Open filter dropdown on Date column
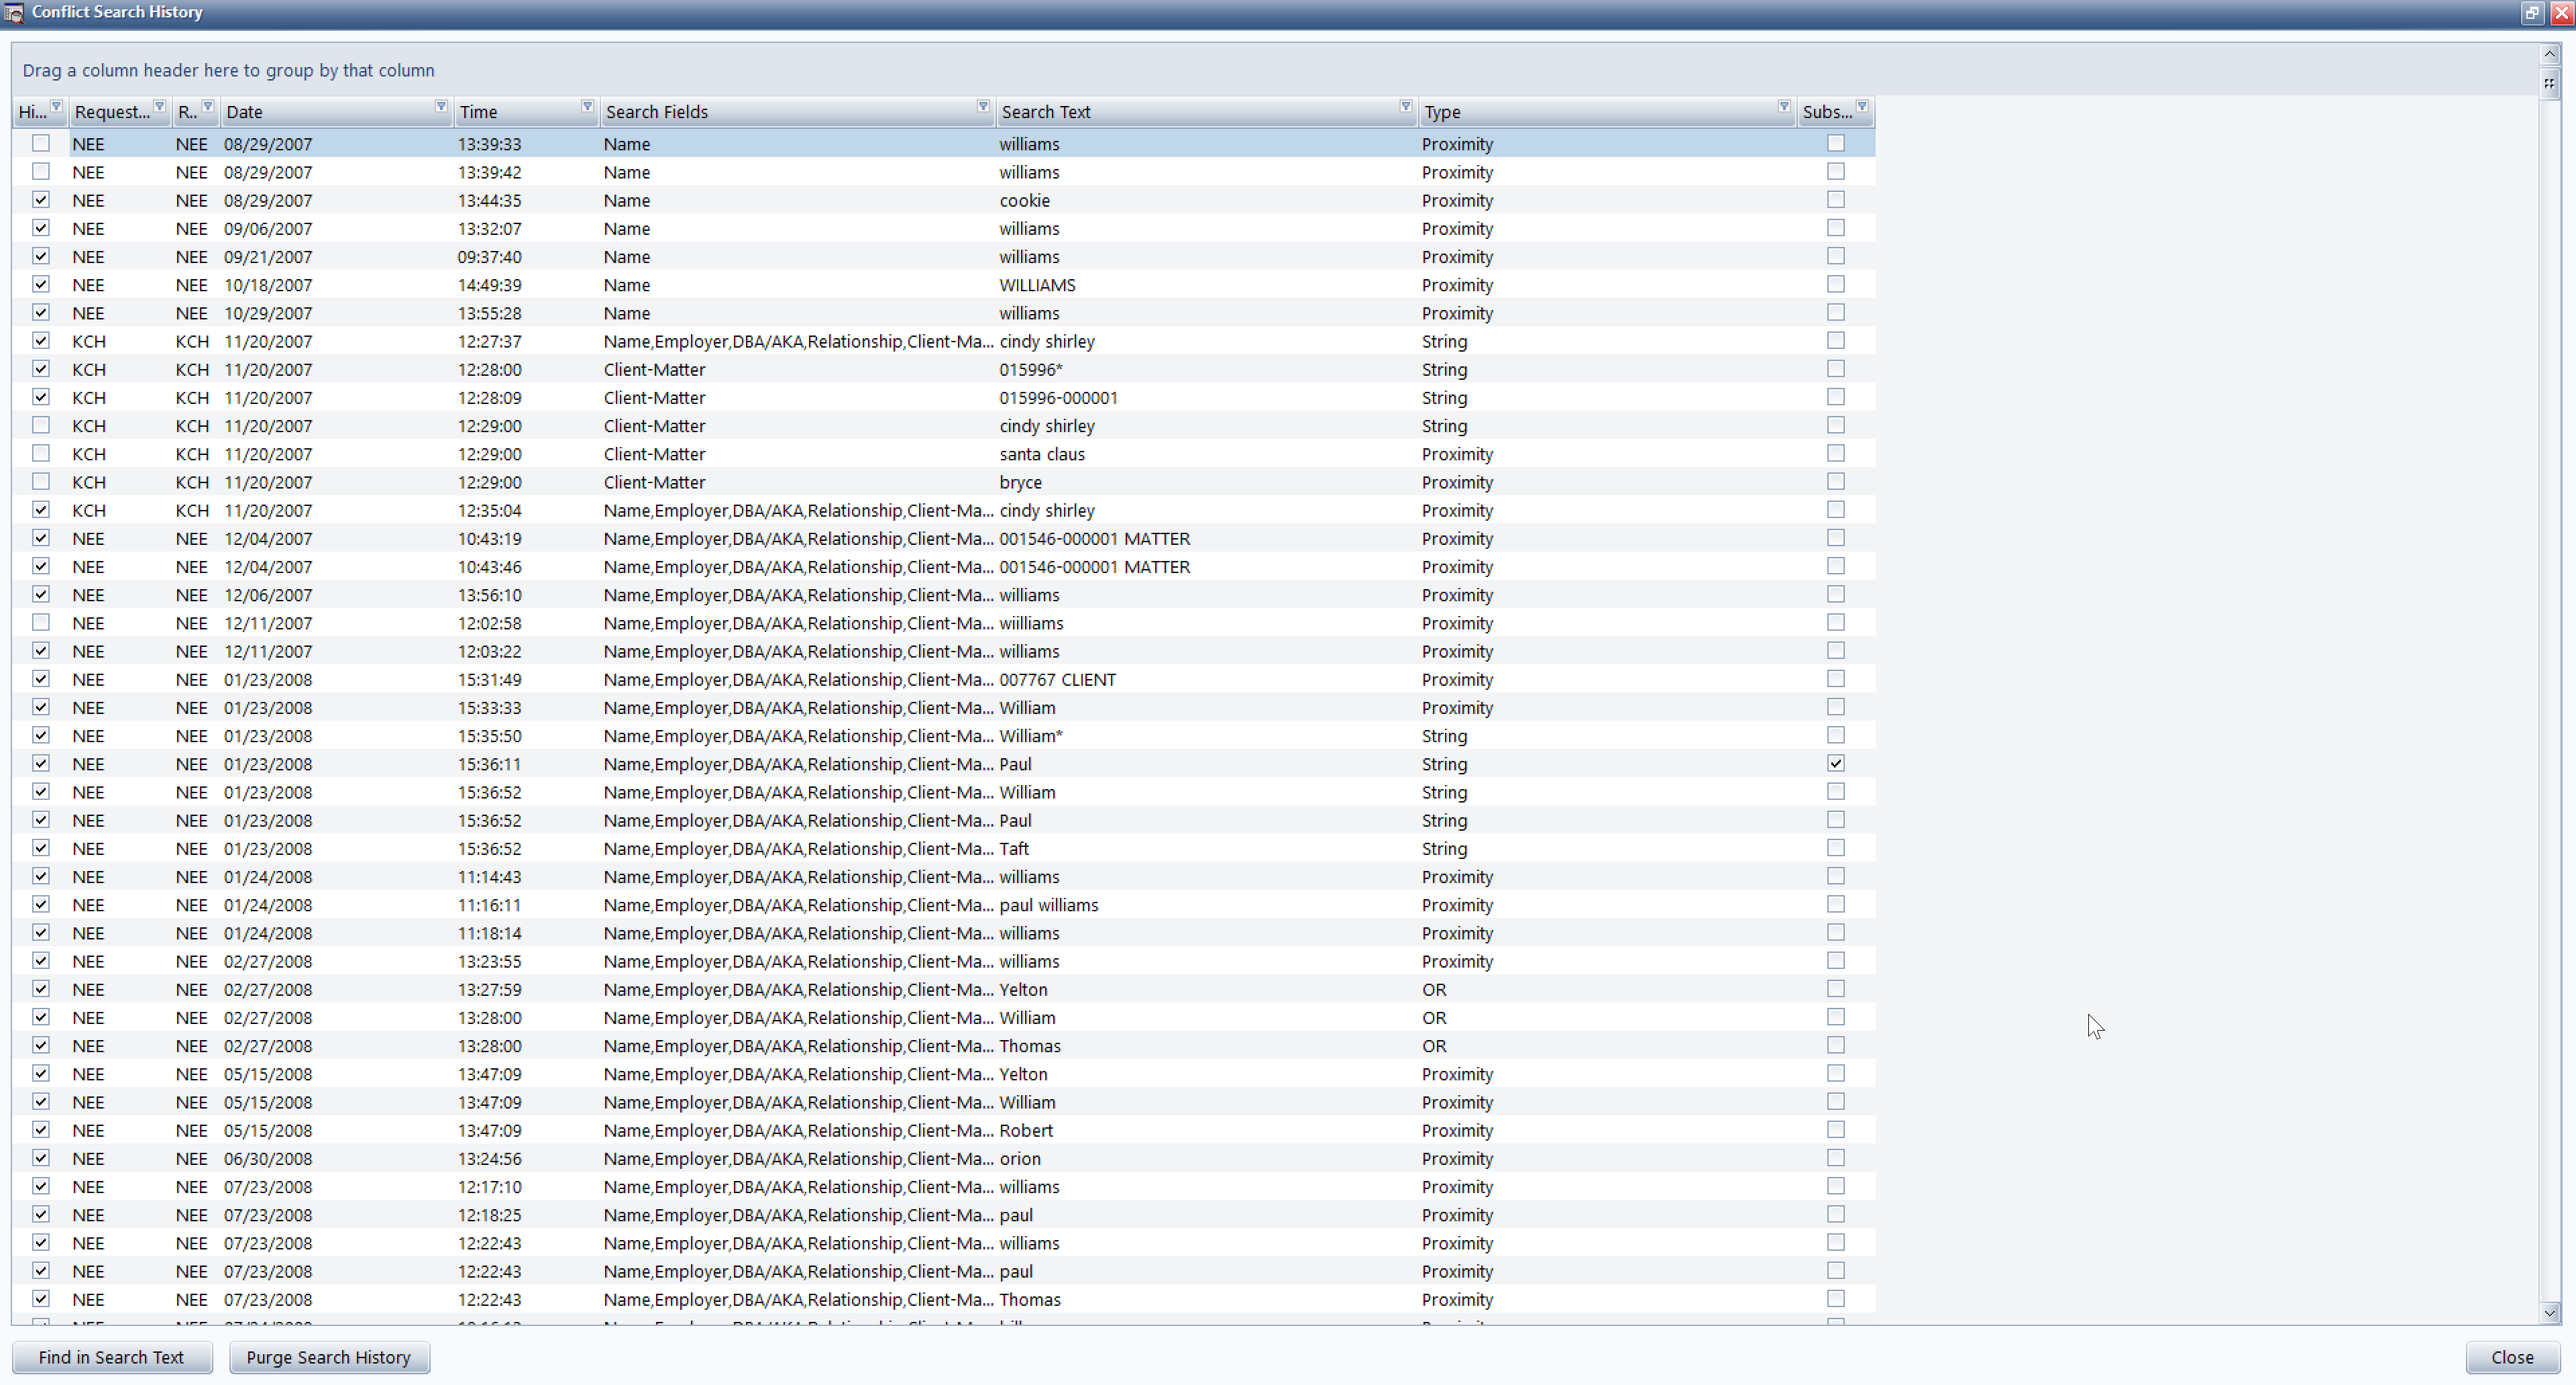The height and width of the screenshot is (1385, 2576). pos(441,106)
